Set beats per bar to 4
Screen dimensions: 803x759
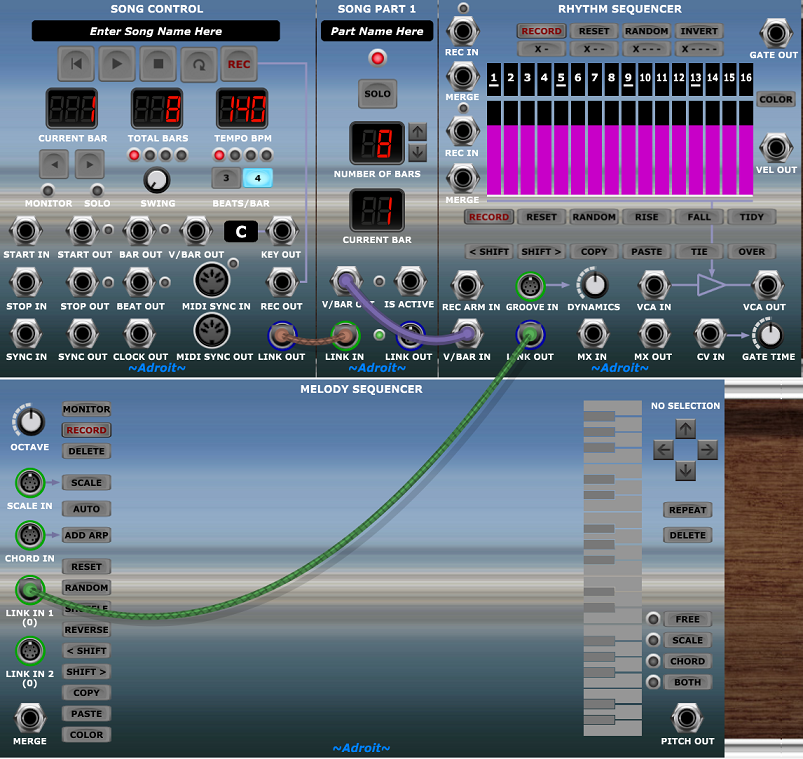point(258,178)
